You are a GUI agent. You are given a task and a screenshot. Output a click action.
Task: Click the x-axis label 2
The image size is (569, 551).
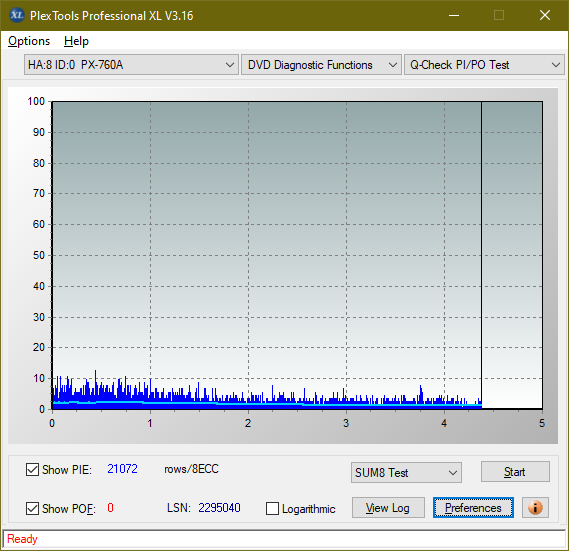click(248, 423)
